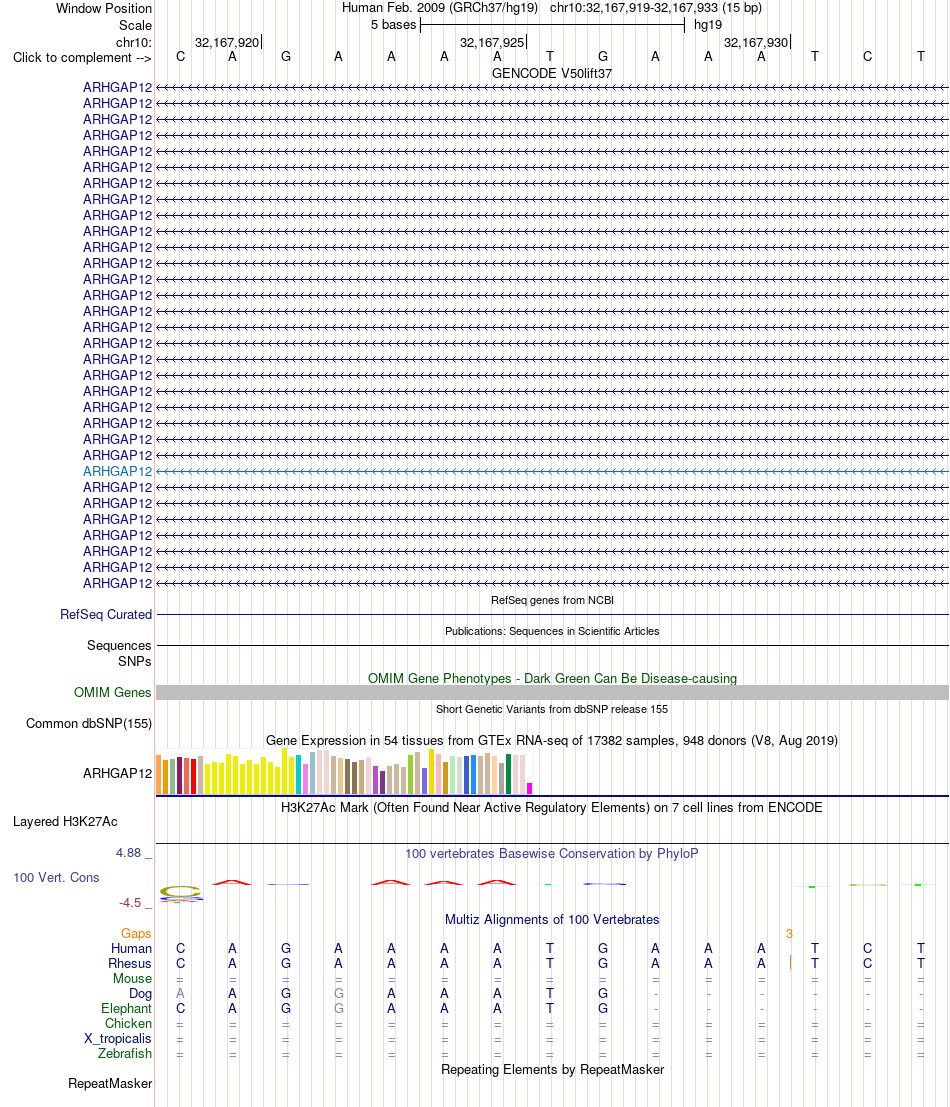This screenshot has width=950, height=1107.
Task: Click the 4.88 PhyloP upper scale value
Action: click(128, 854)
